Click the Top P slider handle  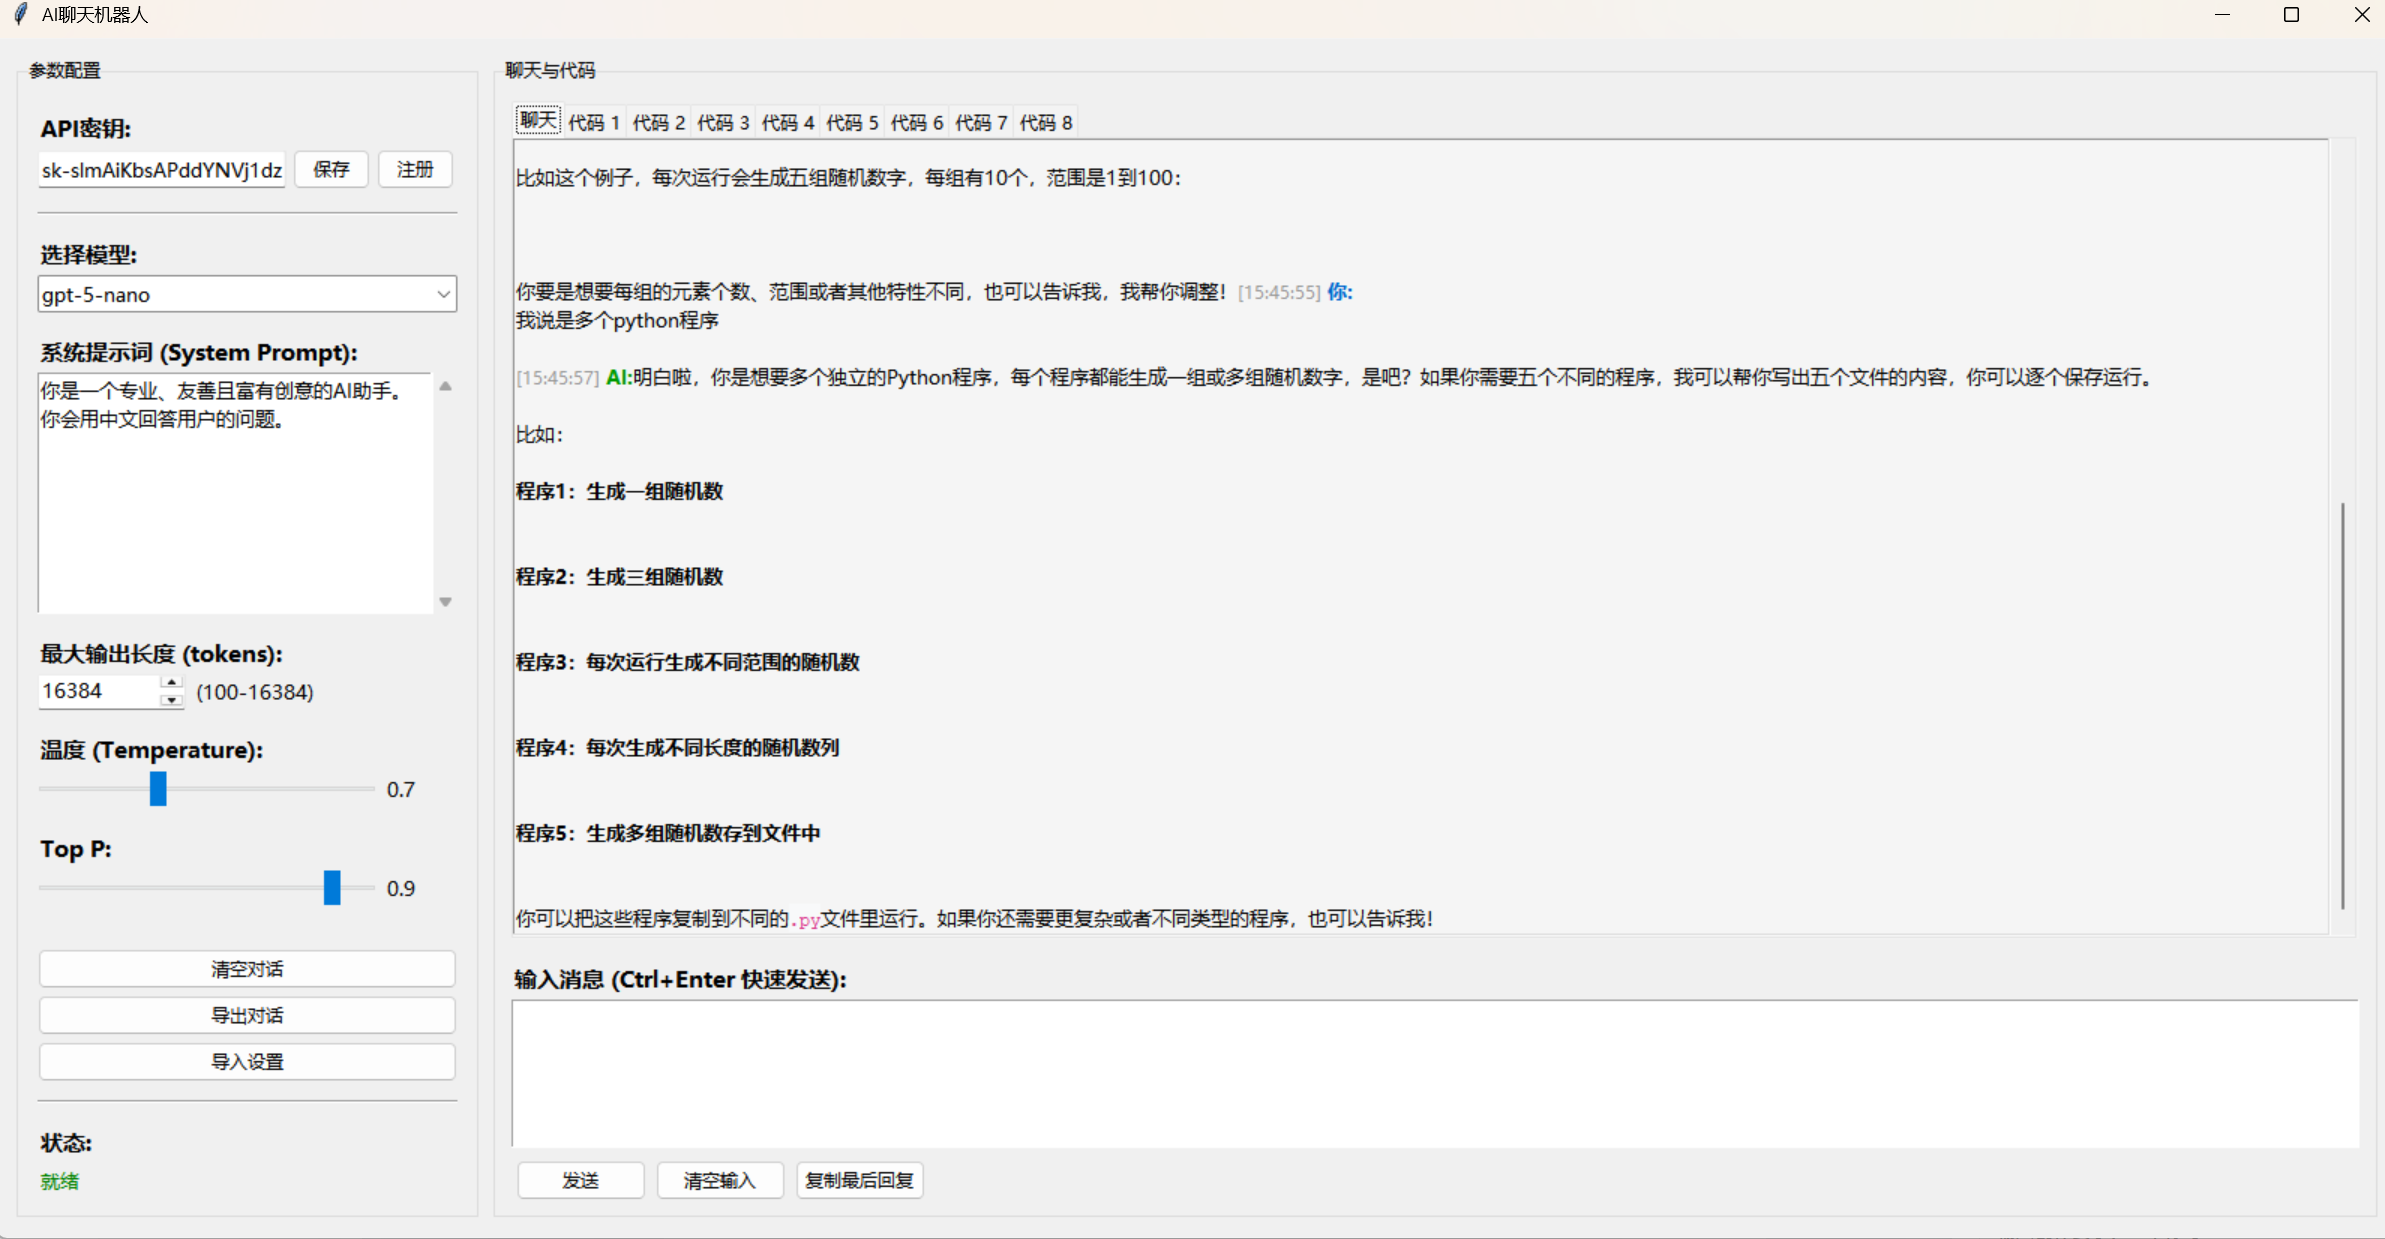pyautogui.click(x=332, y=888)
